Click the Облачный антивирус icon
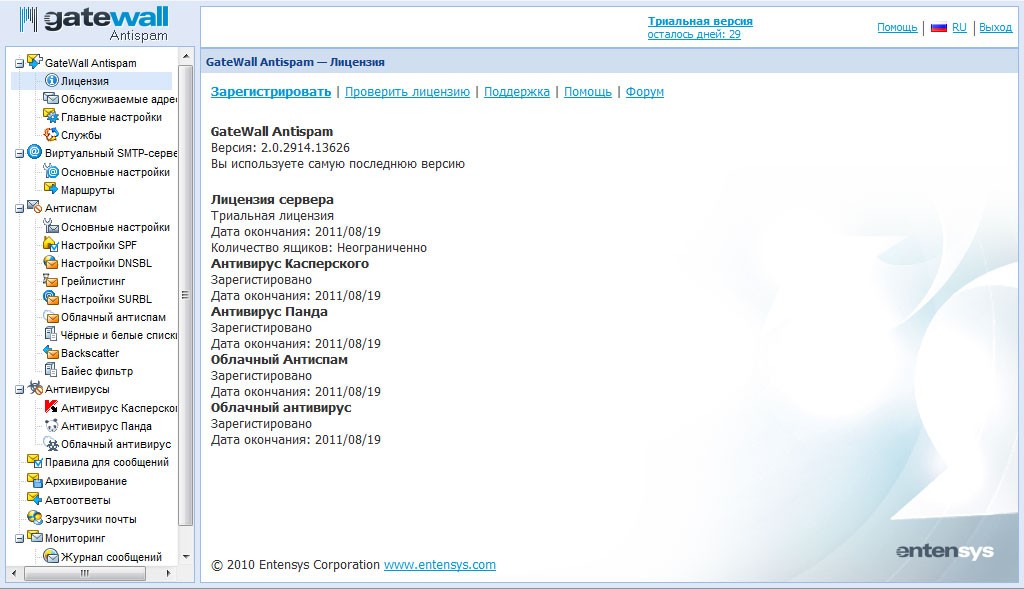The width and height of the screenshot is (1024, 589). (x=51, y=443)
